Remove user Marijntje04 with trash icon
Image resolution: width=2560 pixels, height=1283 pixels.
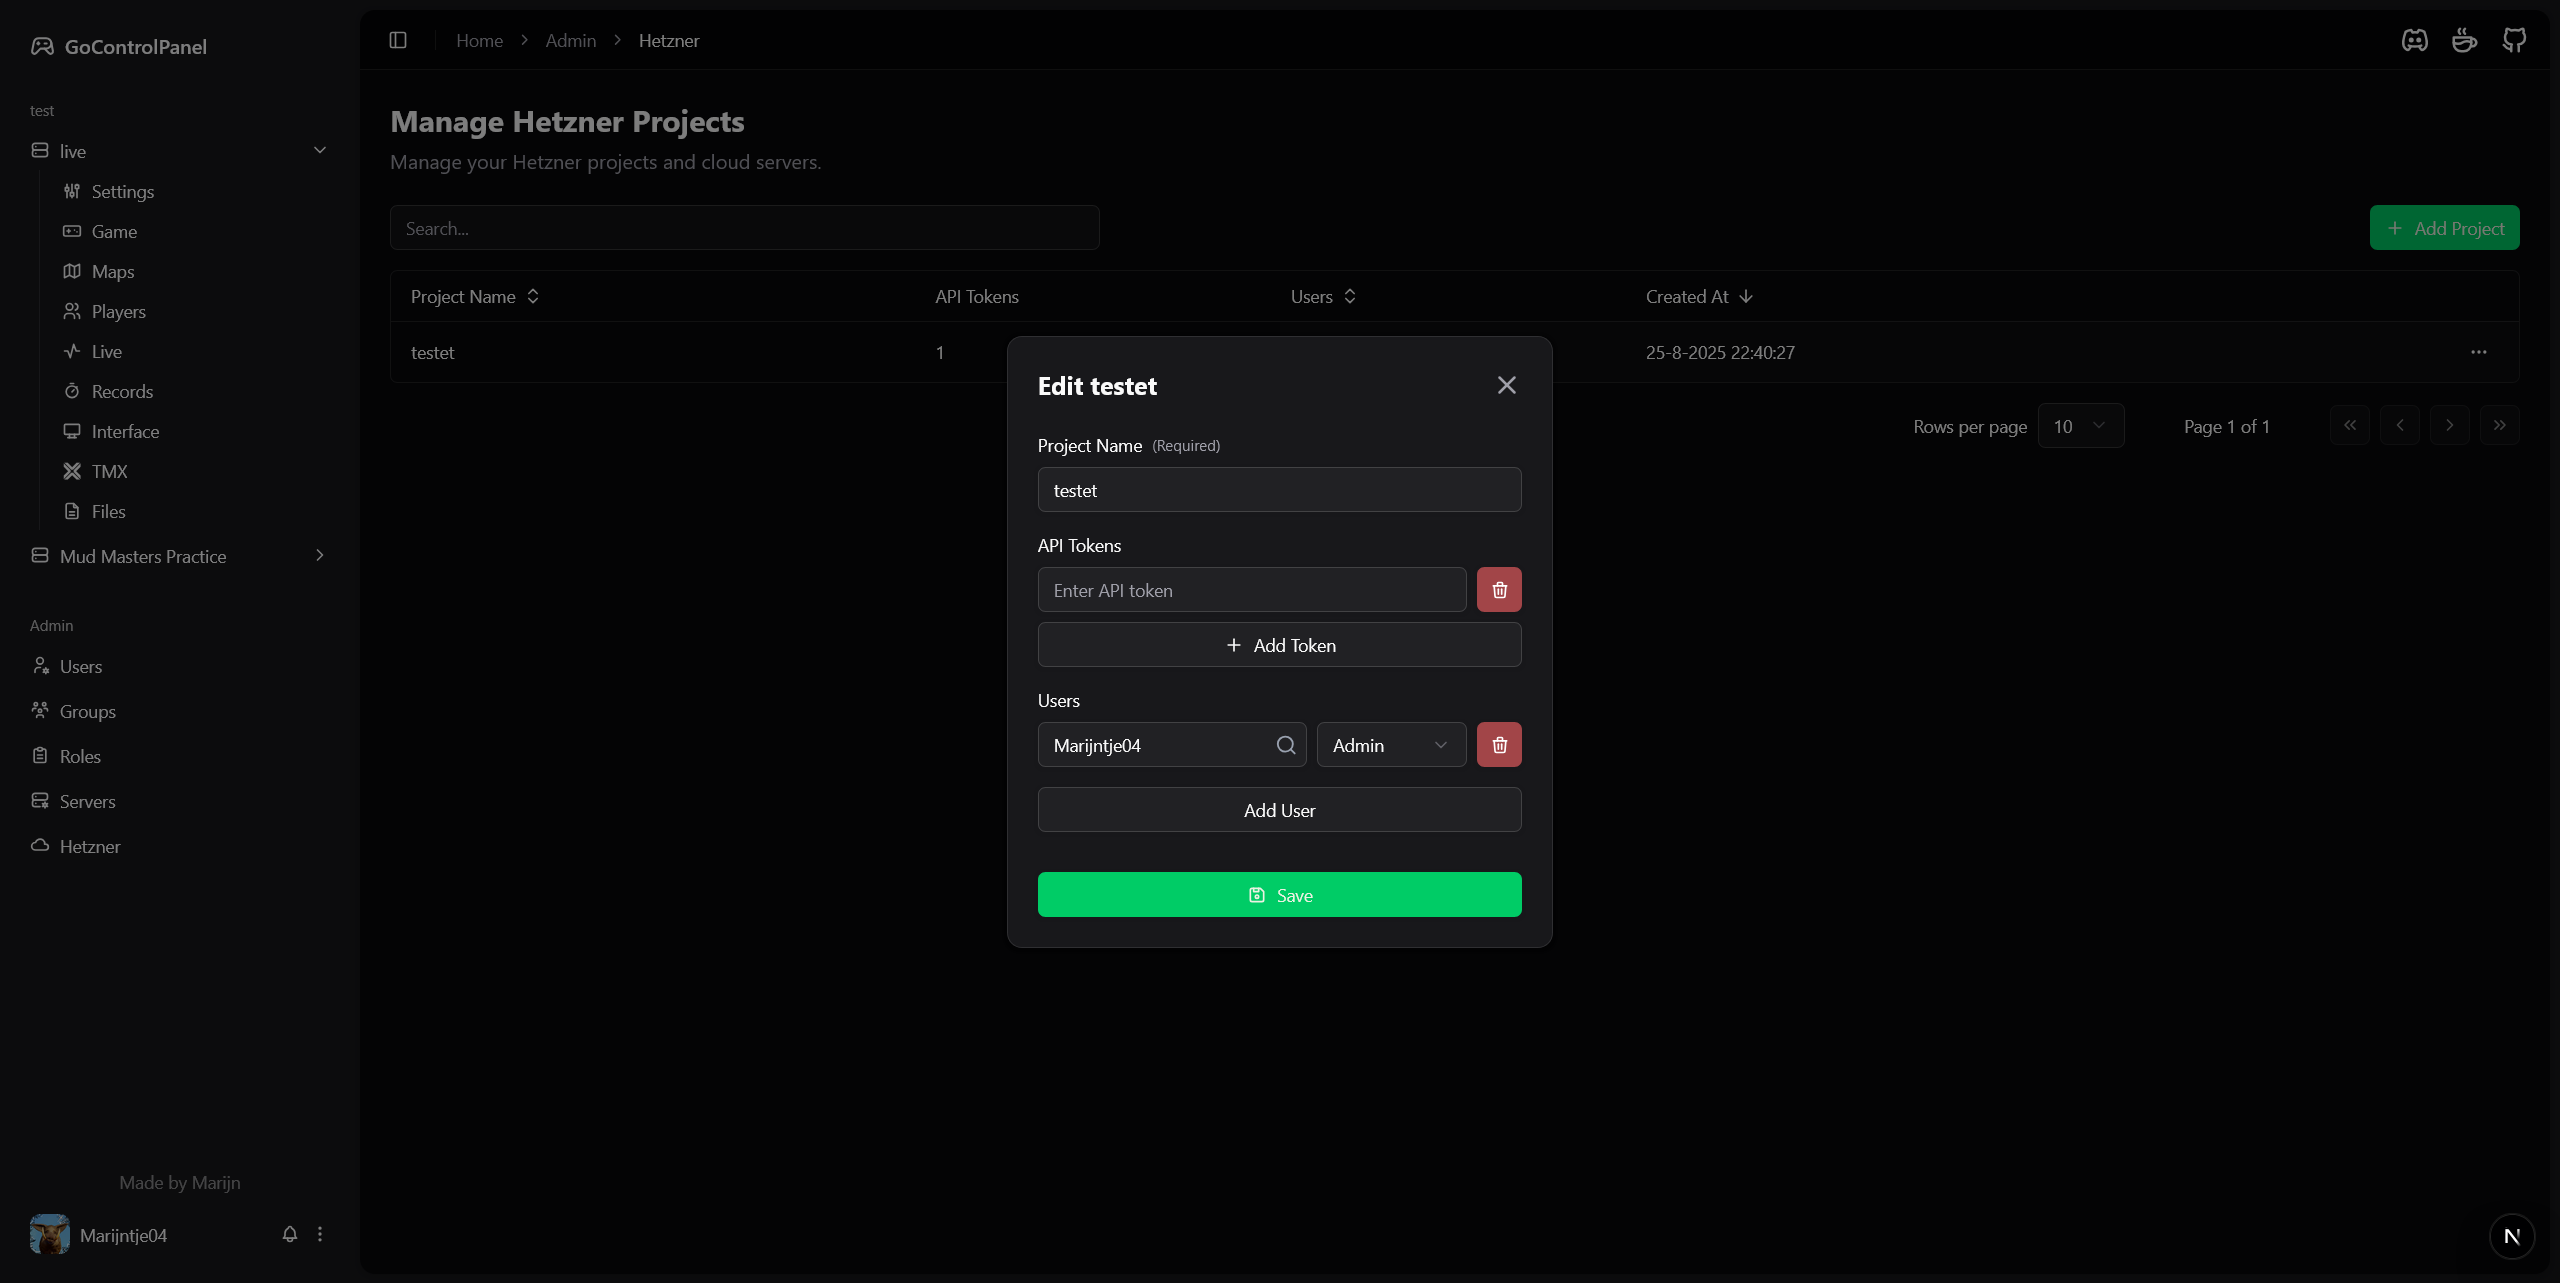(x=1499, y=745)
